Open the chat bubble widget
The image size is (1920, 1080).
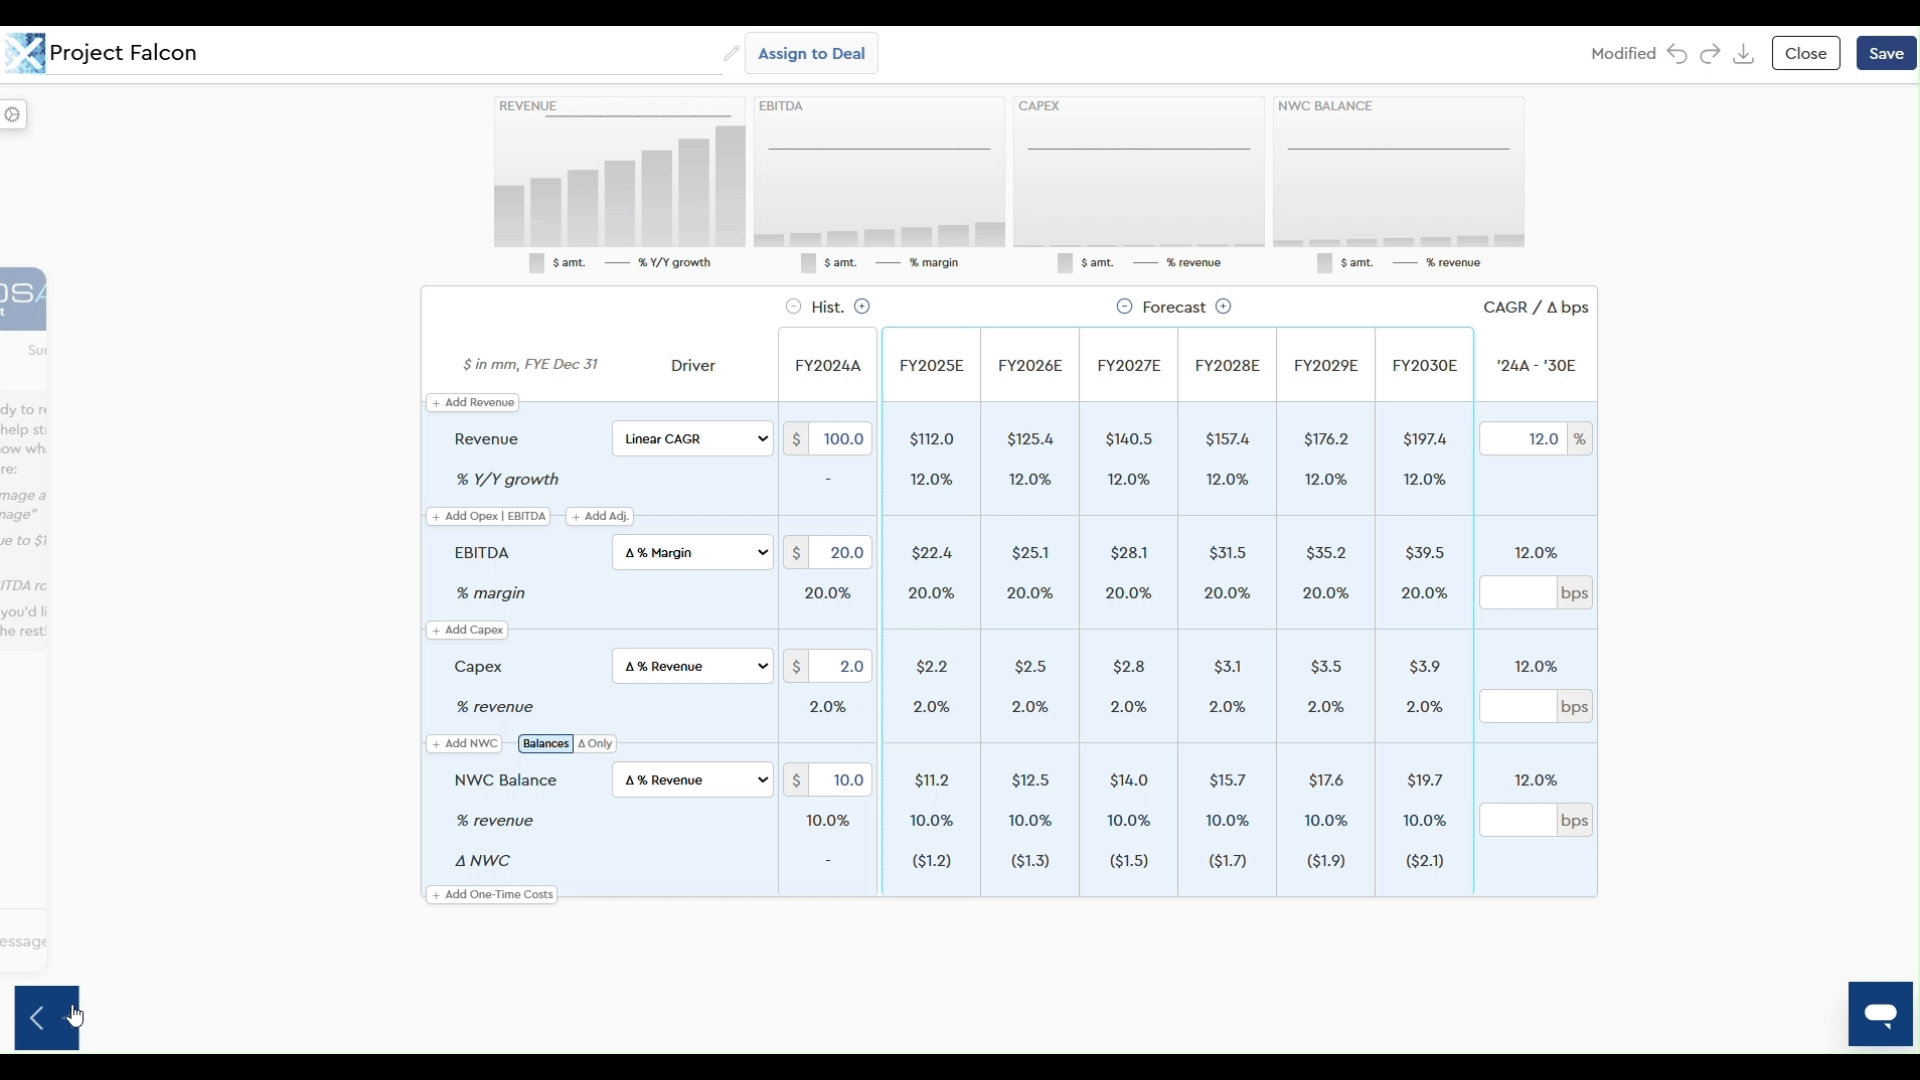pos(1880,1014)
